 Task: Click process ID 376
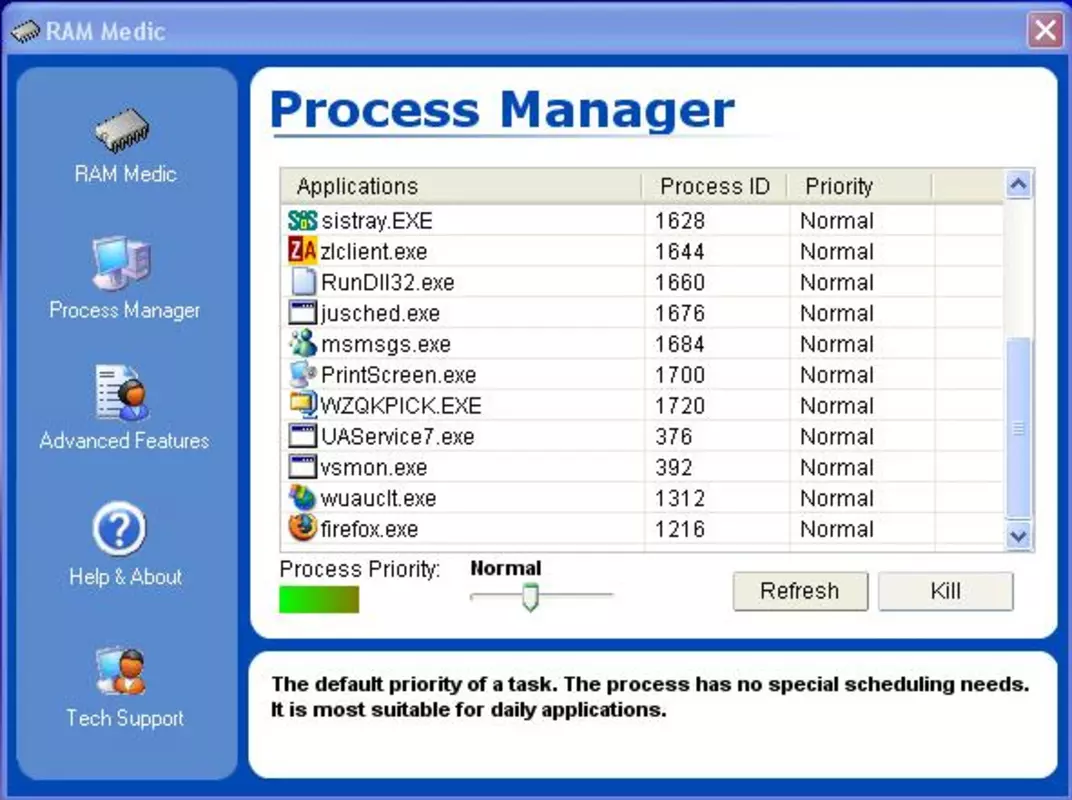tap(673, 436)
